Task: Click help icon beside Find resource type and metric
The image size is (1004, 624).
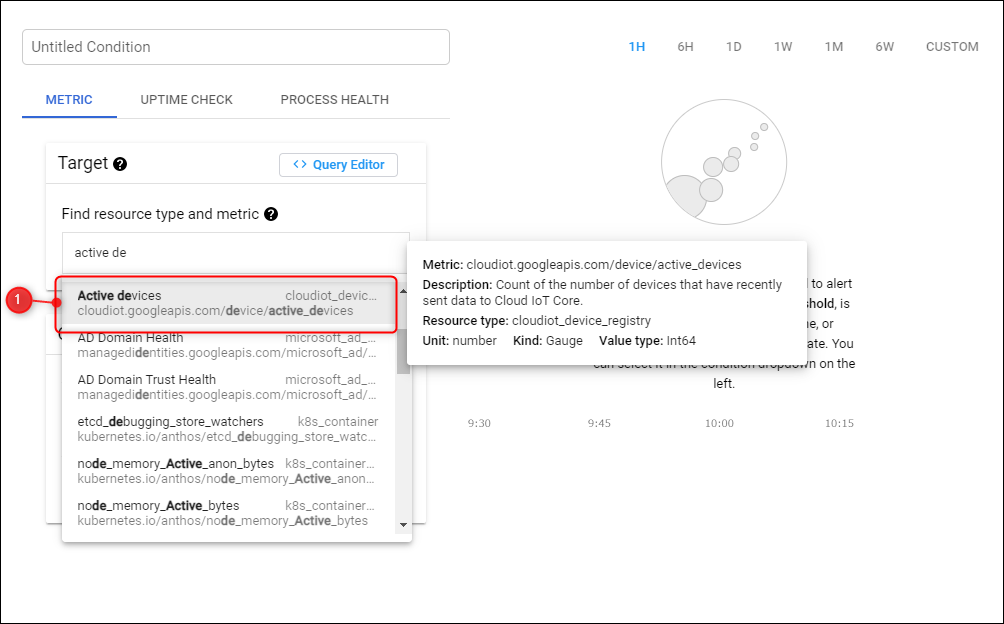Action: click(x=271, y=214)
